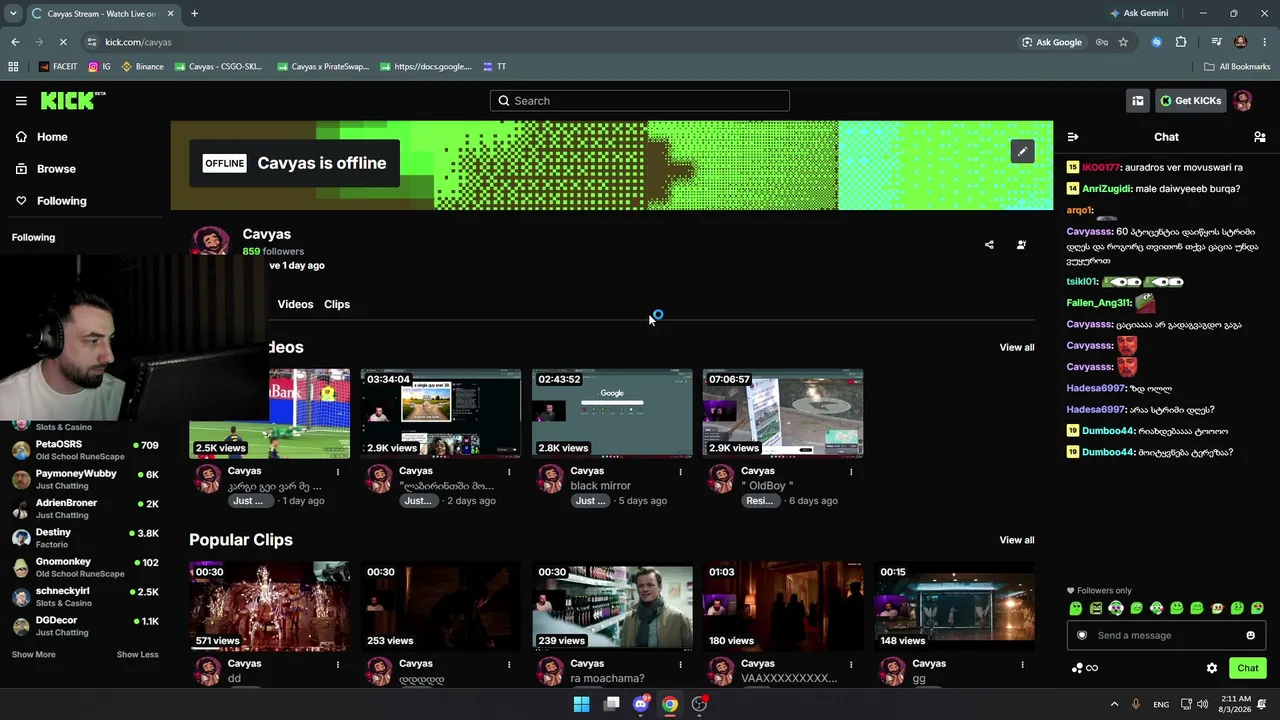View all videos link
The image size is (1280, 720).
1017,347
